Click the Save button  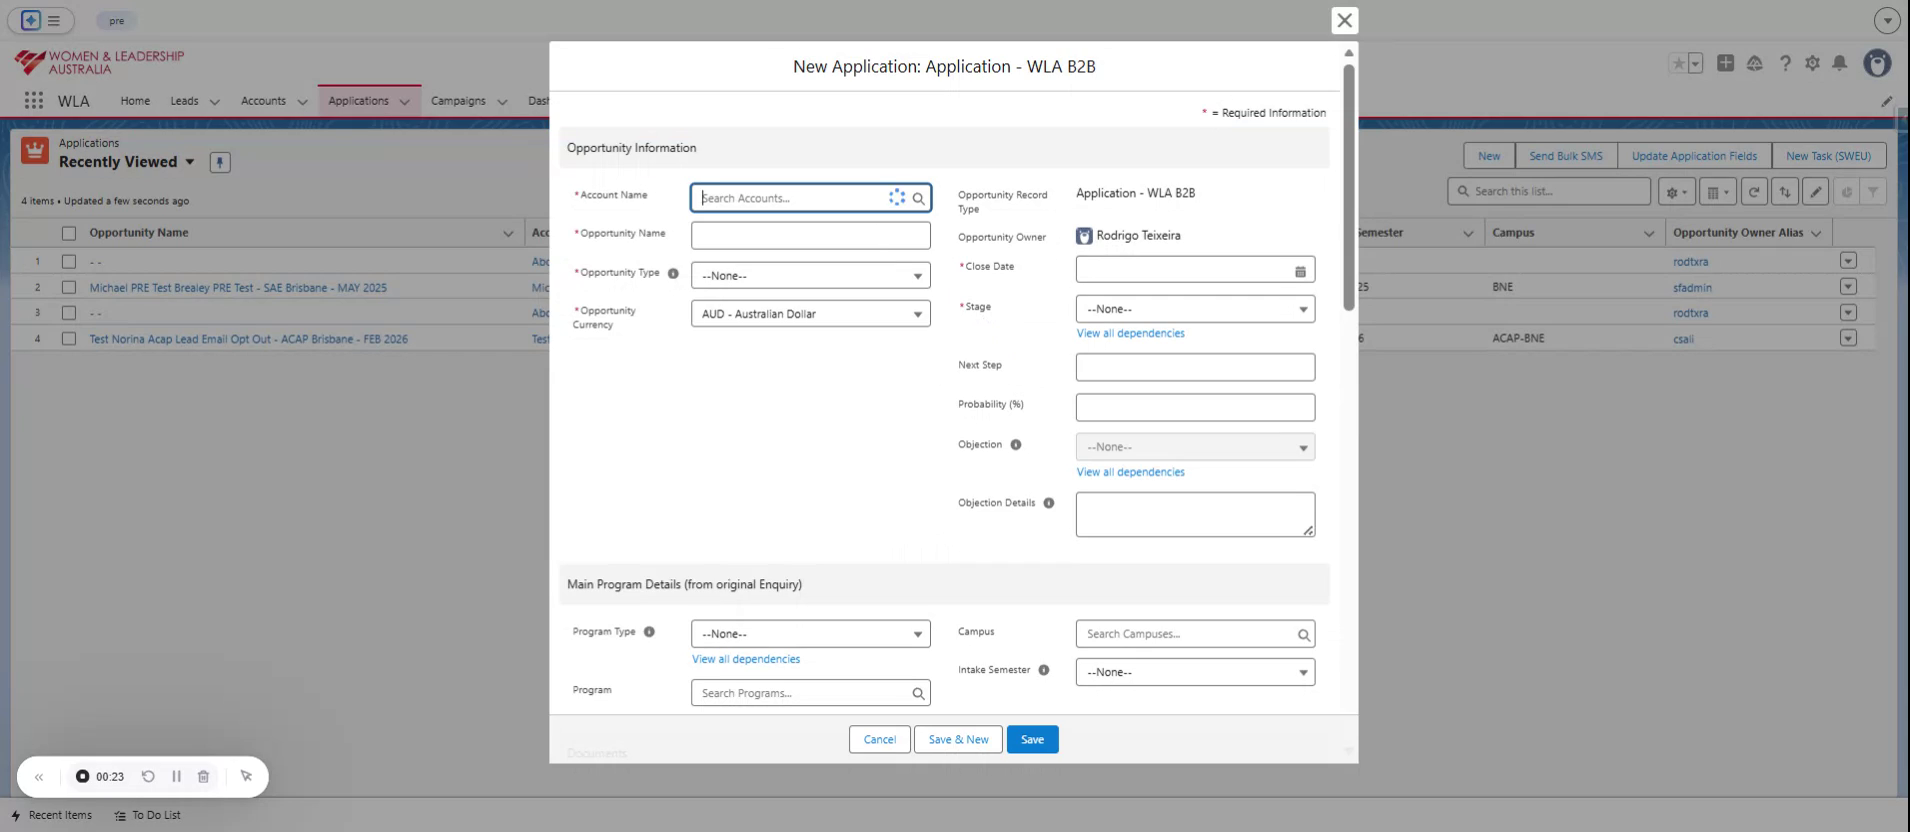click(1032, 740)
